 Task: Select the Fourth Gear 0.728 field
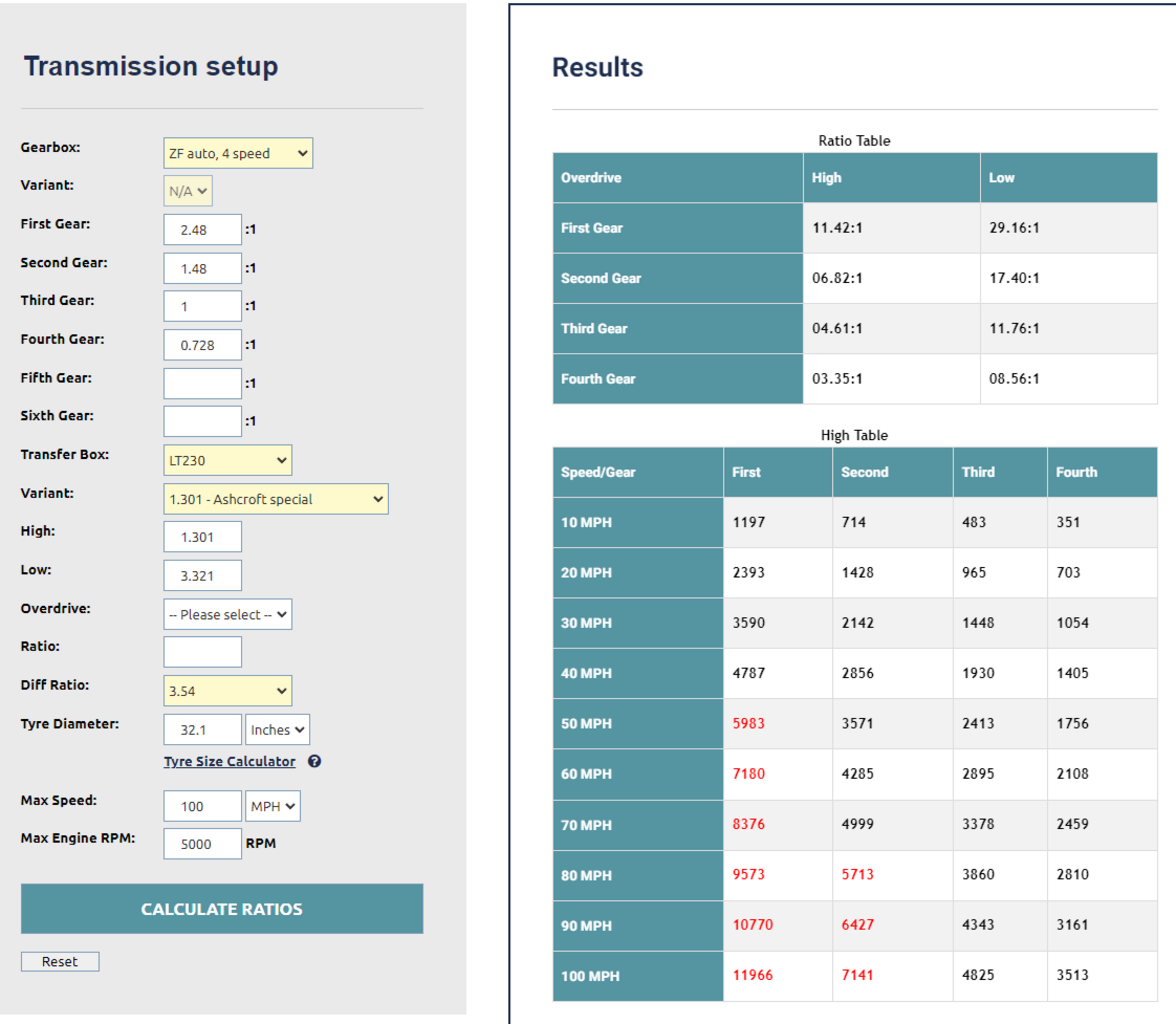click(202, 345)
